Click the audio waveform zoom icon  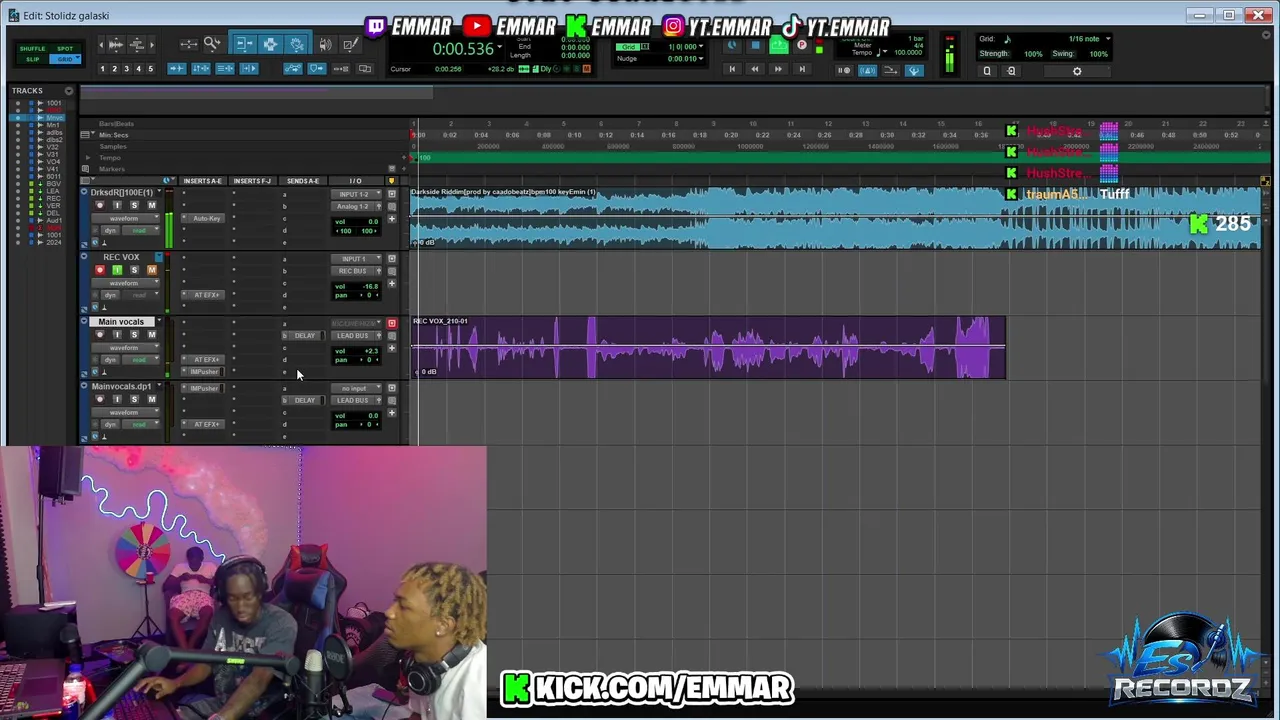(x=115, y=44)
